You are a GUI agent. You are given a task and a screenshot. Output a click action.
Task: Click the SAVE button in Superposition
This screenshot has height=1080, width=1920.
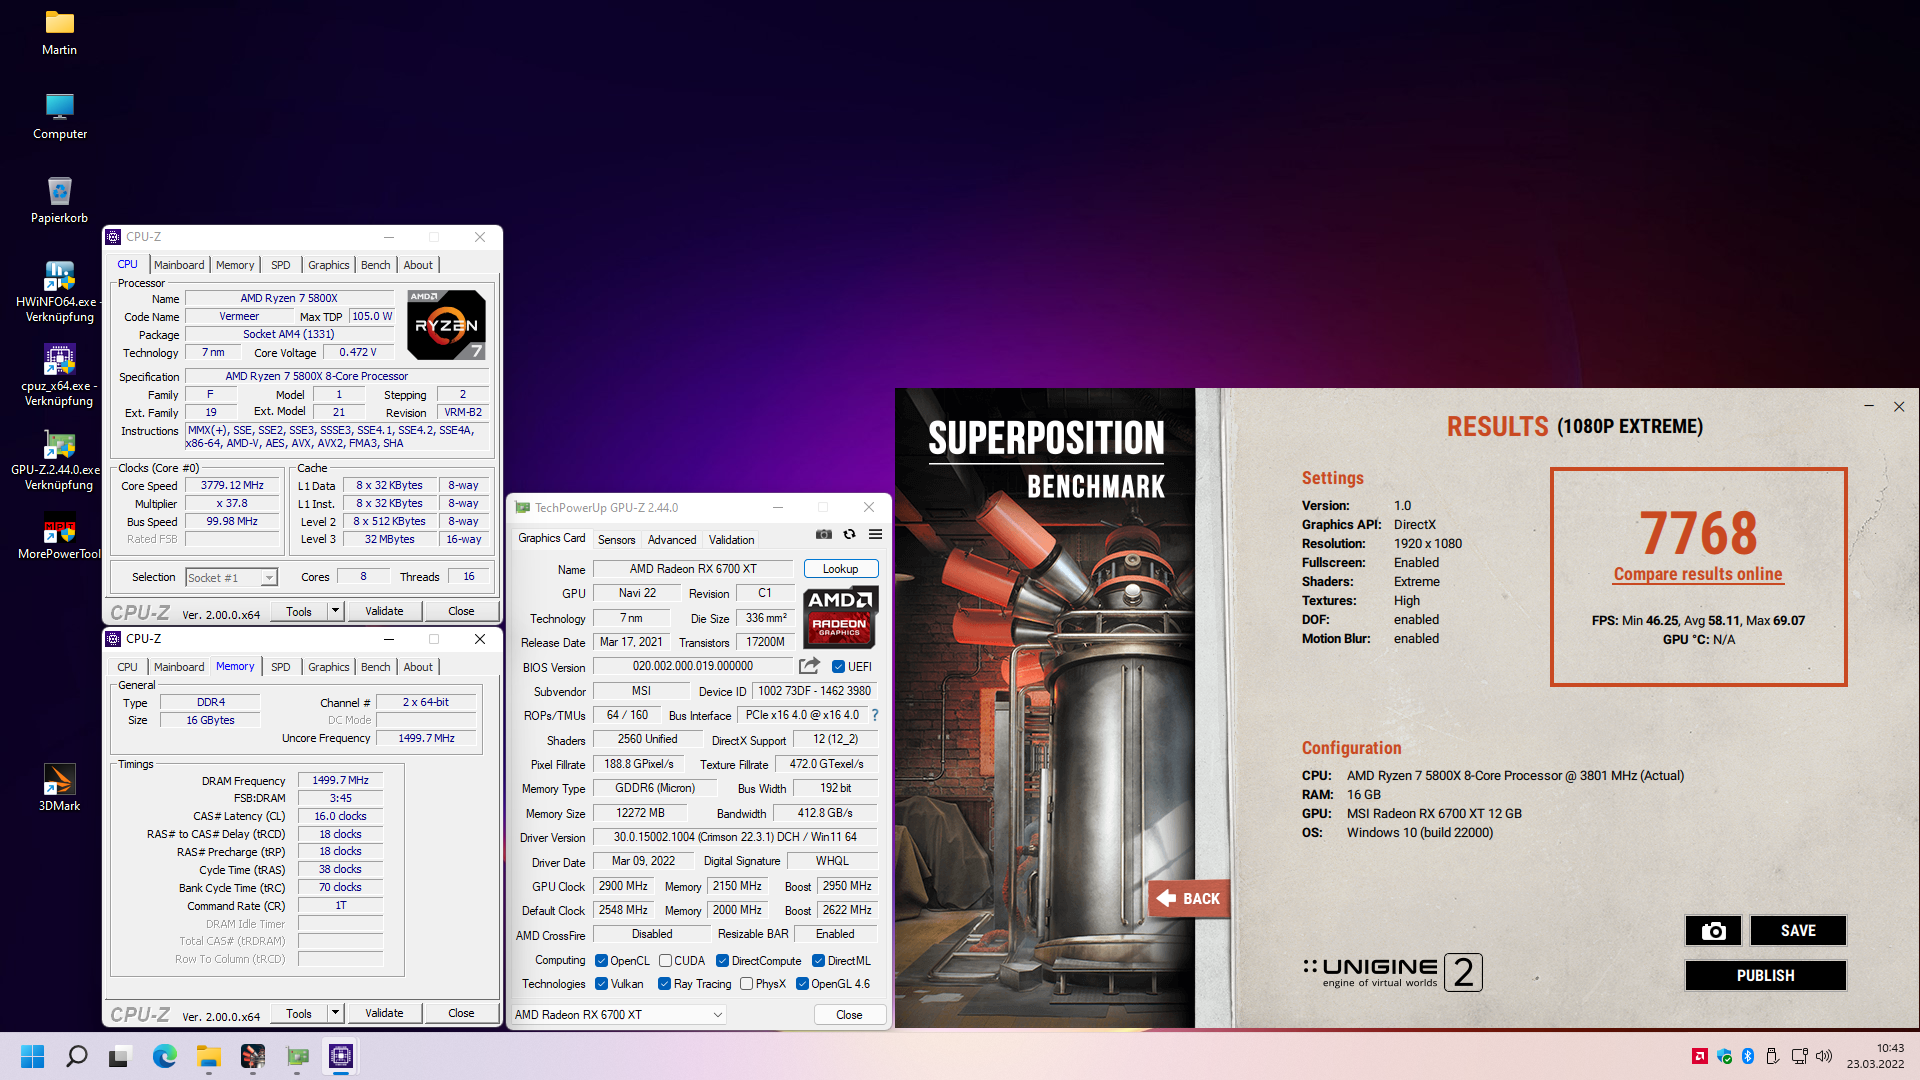pos(1798,931)
